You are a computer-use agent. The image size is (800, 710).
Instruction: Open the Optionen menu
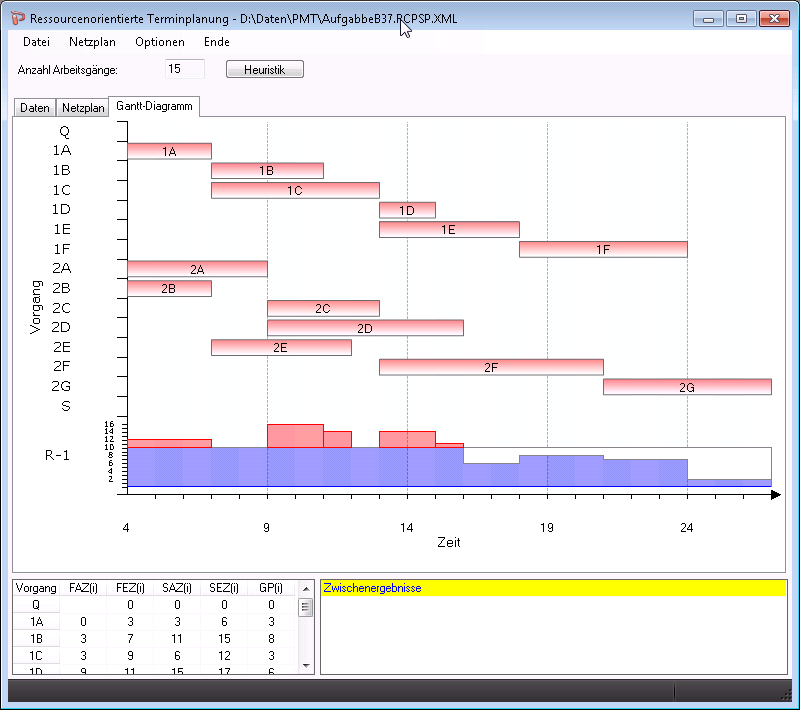160,42
